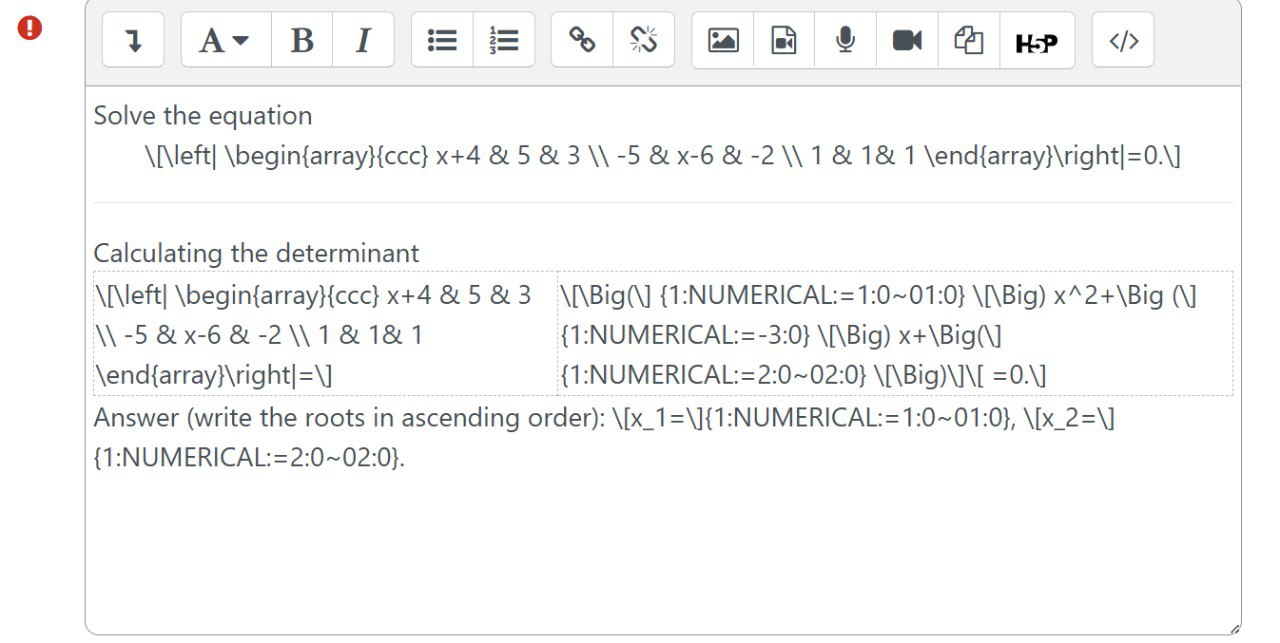The height and width of the screenshot is (643, 1280).
Task: Insert H5P content
Action: pyautogui.click(x=1037, y=40)
